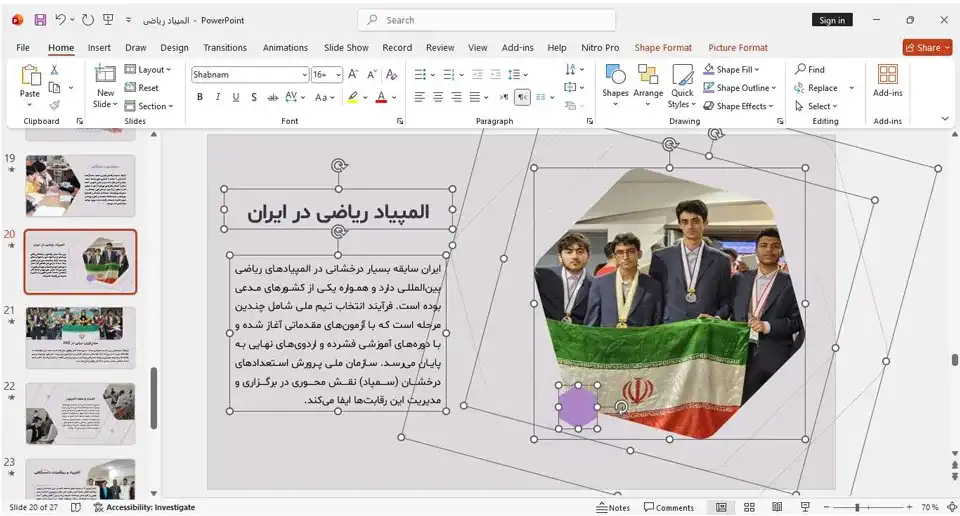
Task: Switch to Normal view
Action: [721, 507]
